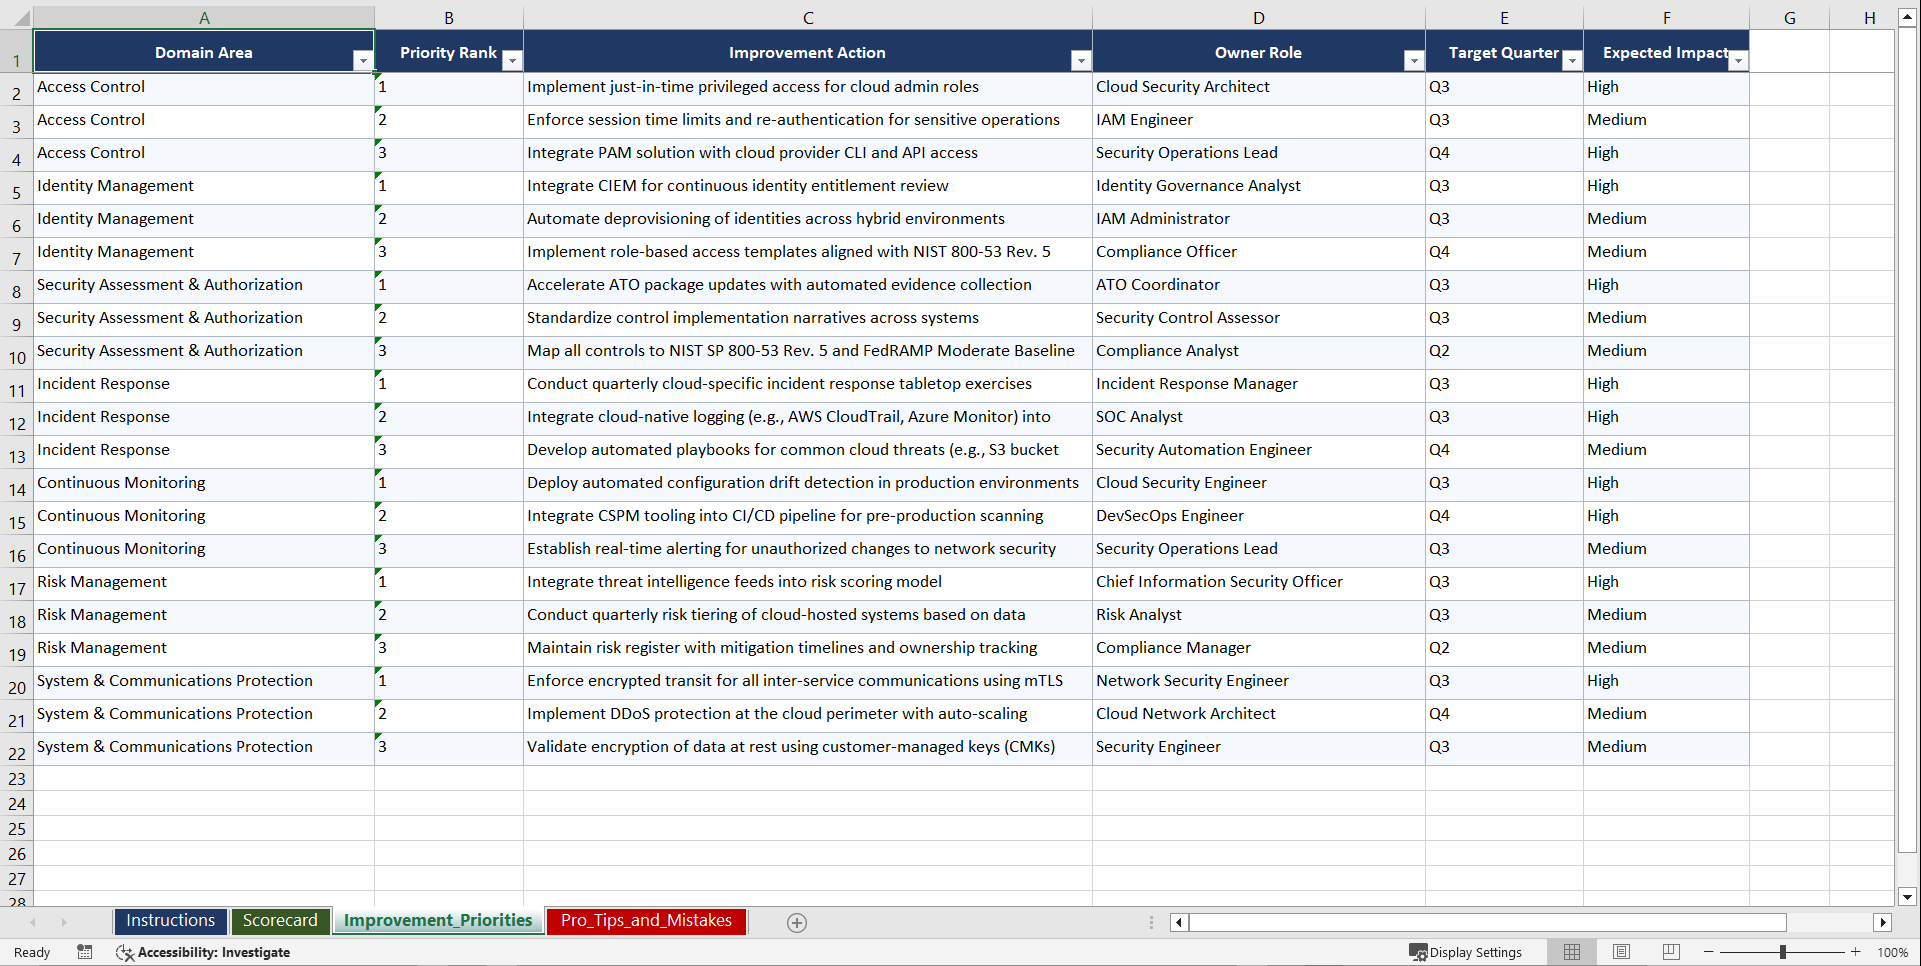Run the Accessibility: Investigate checker
Viewport: 1921px width, 966px height.
tap(203, 952)
